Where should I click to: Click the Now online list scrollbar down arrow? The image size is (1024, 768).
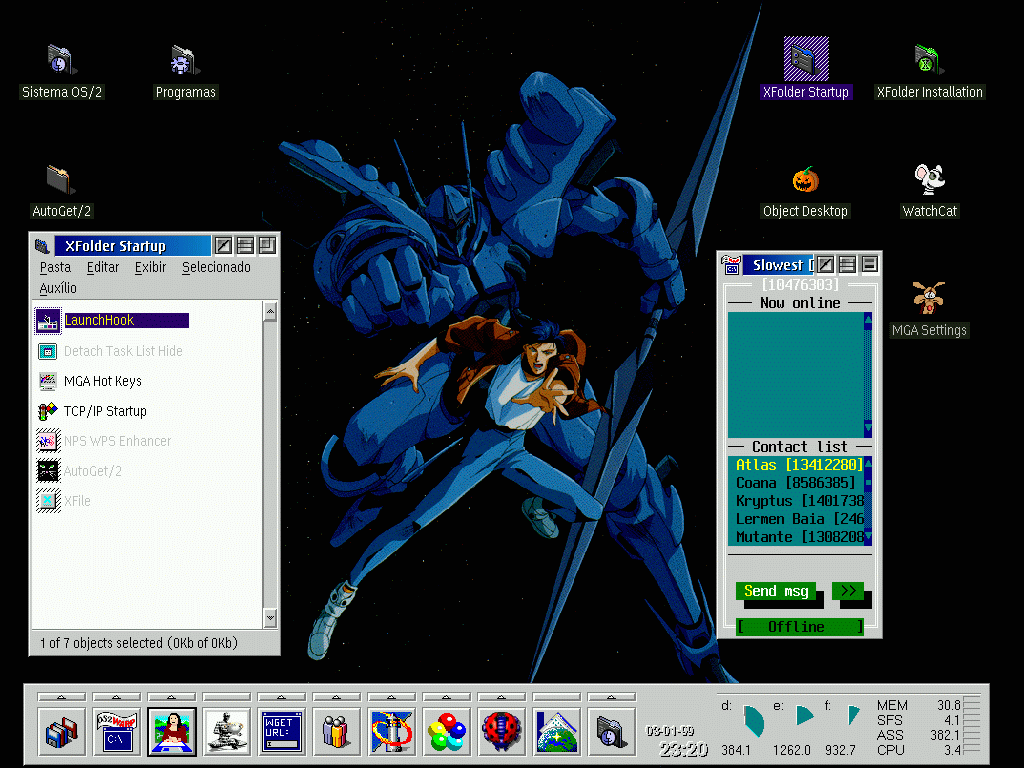coord(868,428)
